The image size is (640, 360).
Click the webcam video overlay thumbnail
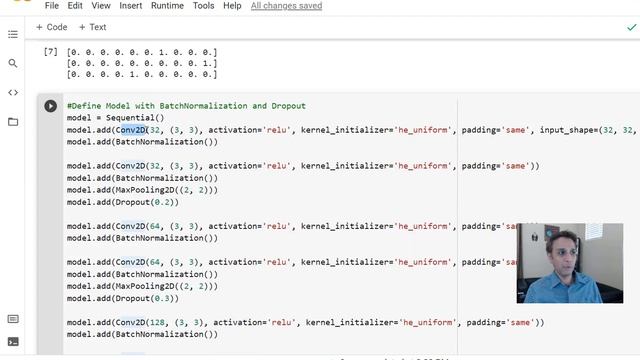569,263
